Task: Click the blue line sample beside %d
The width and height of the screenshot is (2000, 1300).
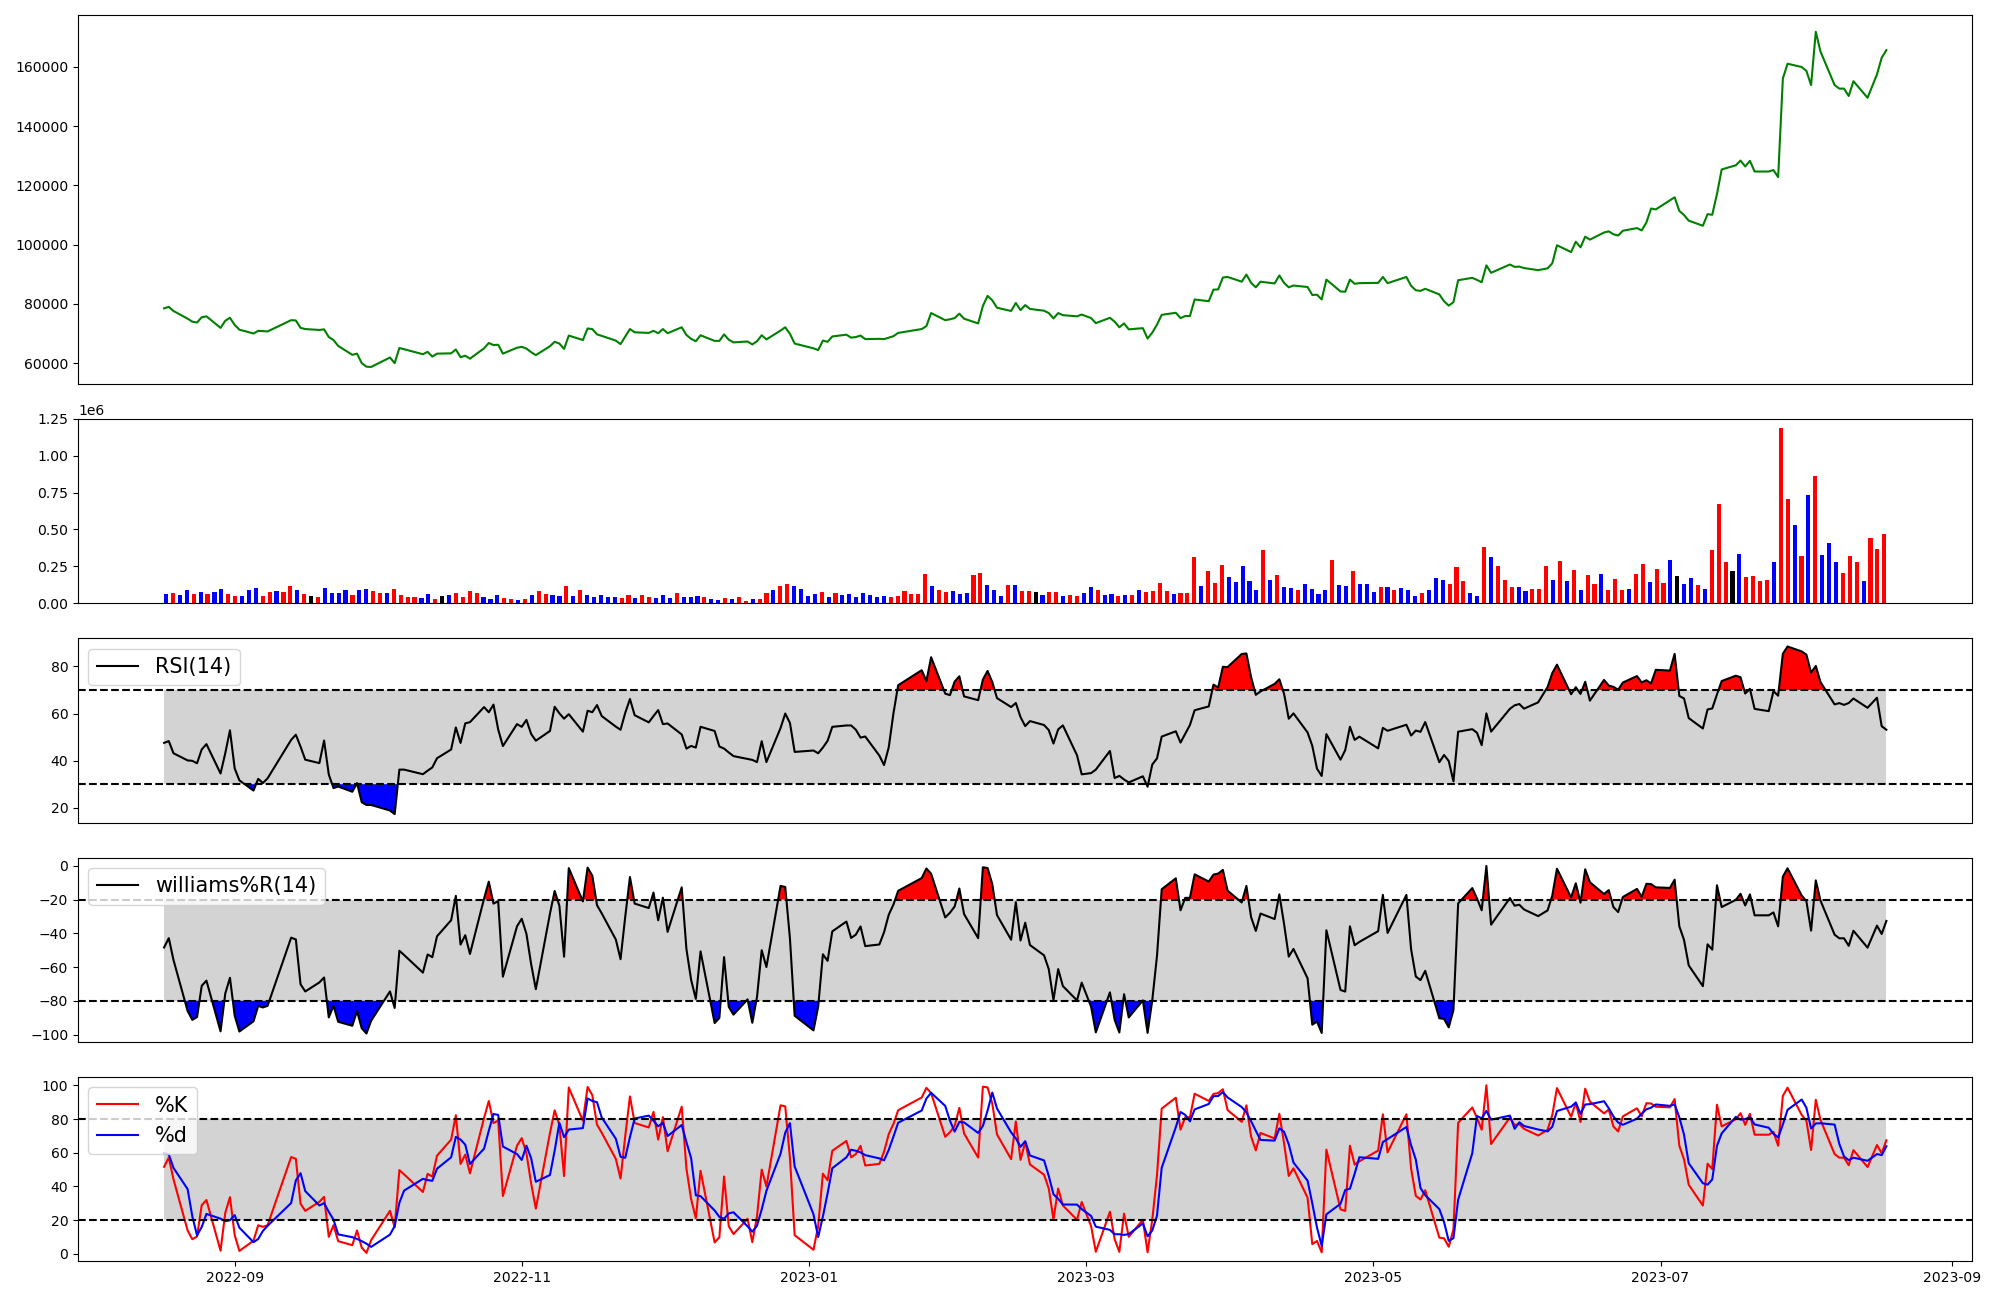Action: coord(117,1135)
